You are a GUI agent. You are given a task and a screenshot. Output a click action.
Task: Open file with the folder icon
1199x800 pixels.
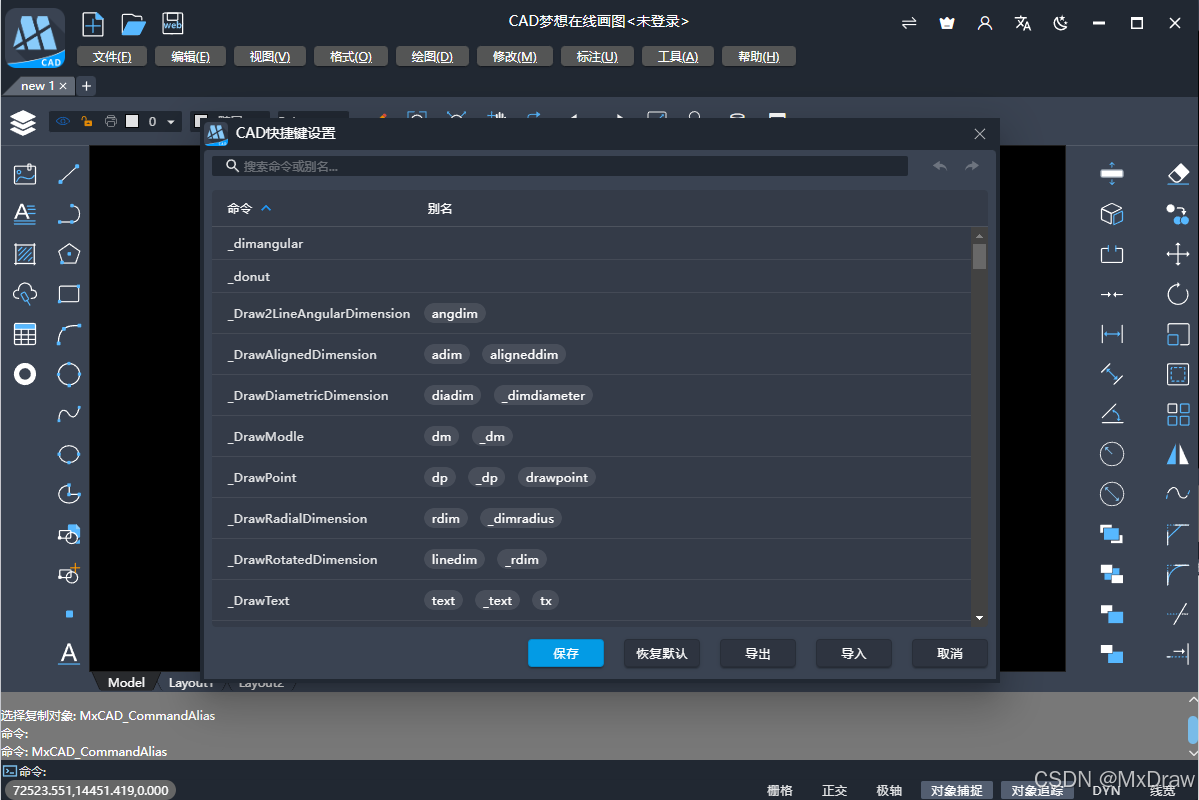pyautogui.click(x=133, y=24)
